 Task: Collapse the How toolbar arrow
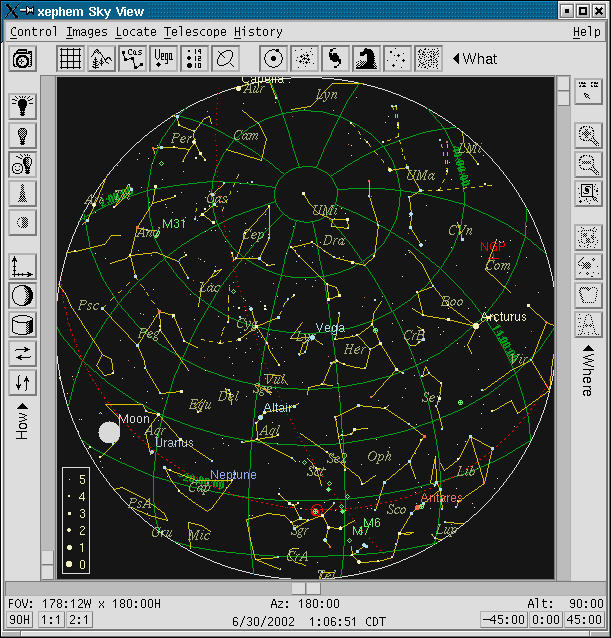tap(22, 406)
